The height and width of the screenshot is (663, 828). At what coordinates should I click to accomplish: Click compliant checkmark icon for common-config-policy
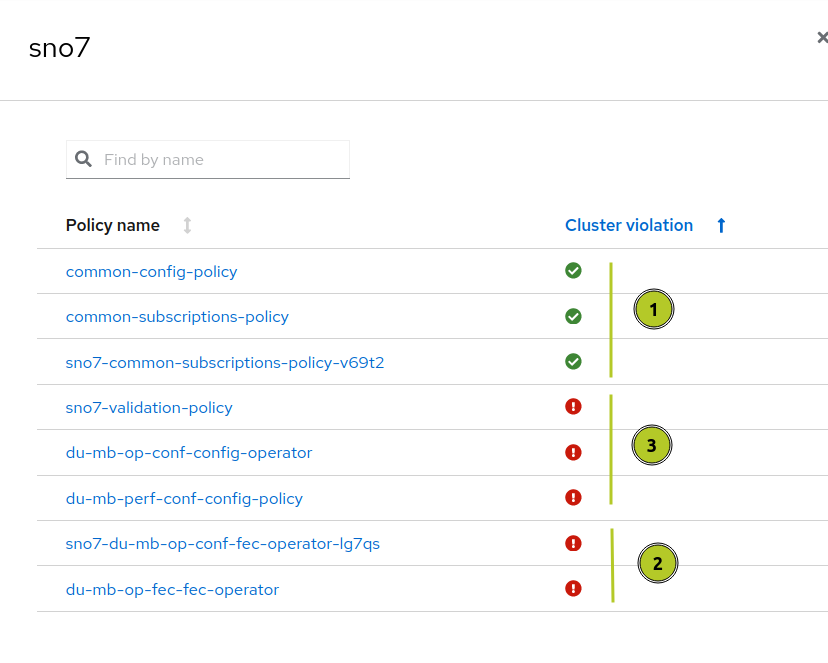tap(573, 270)
